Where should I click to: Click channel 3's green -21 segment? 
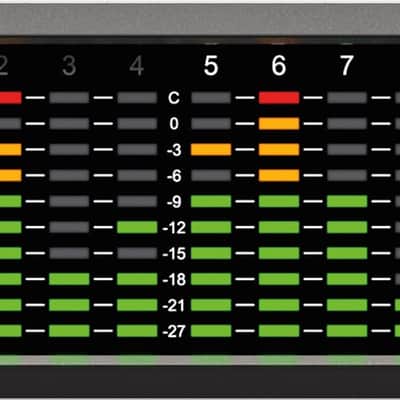(69, 305)
